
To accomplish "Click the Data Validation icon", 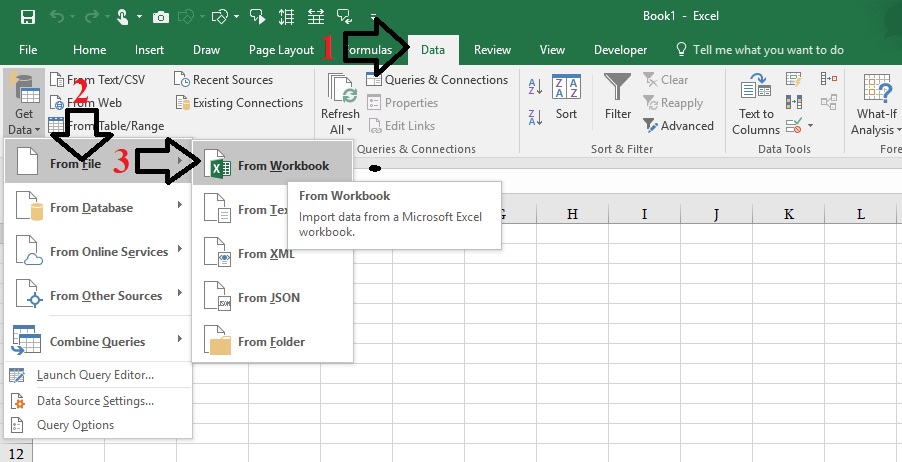I will click(794, 125).
